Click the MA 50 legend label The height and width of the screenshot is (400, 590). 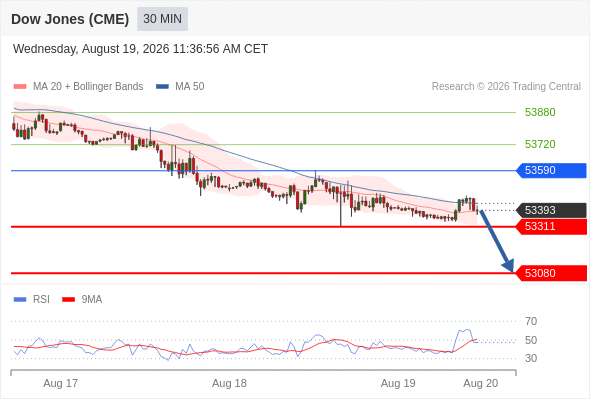[190, 87]
